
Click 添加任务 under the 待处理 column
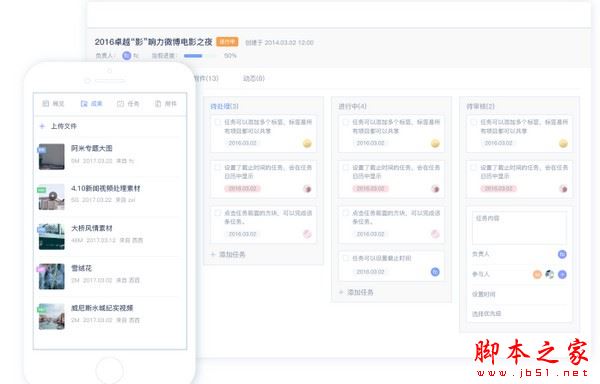pos(228,254)
